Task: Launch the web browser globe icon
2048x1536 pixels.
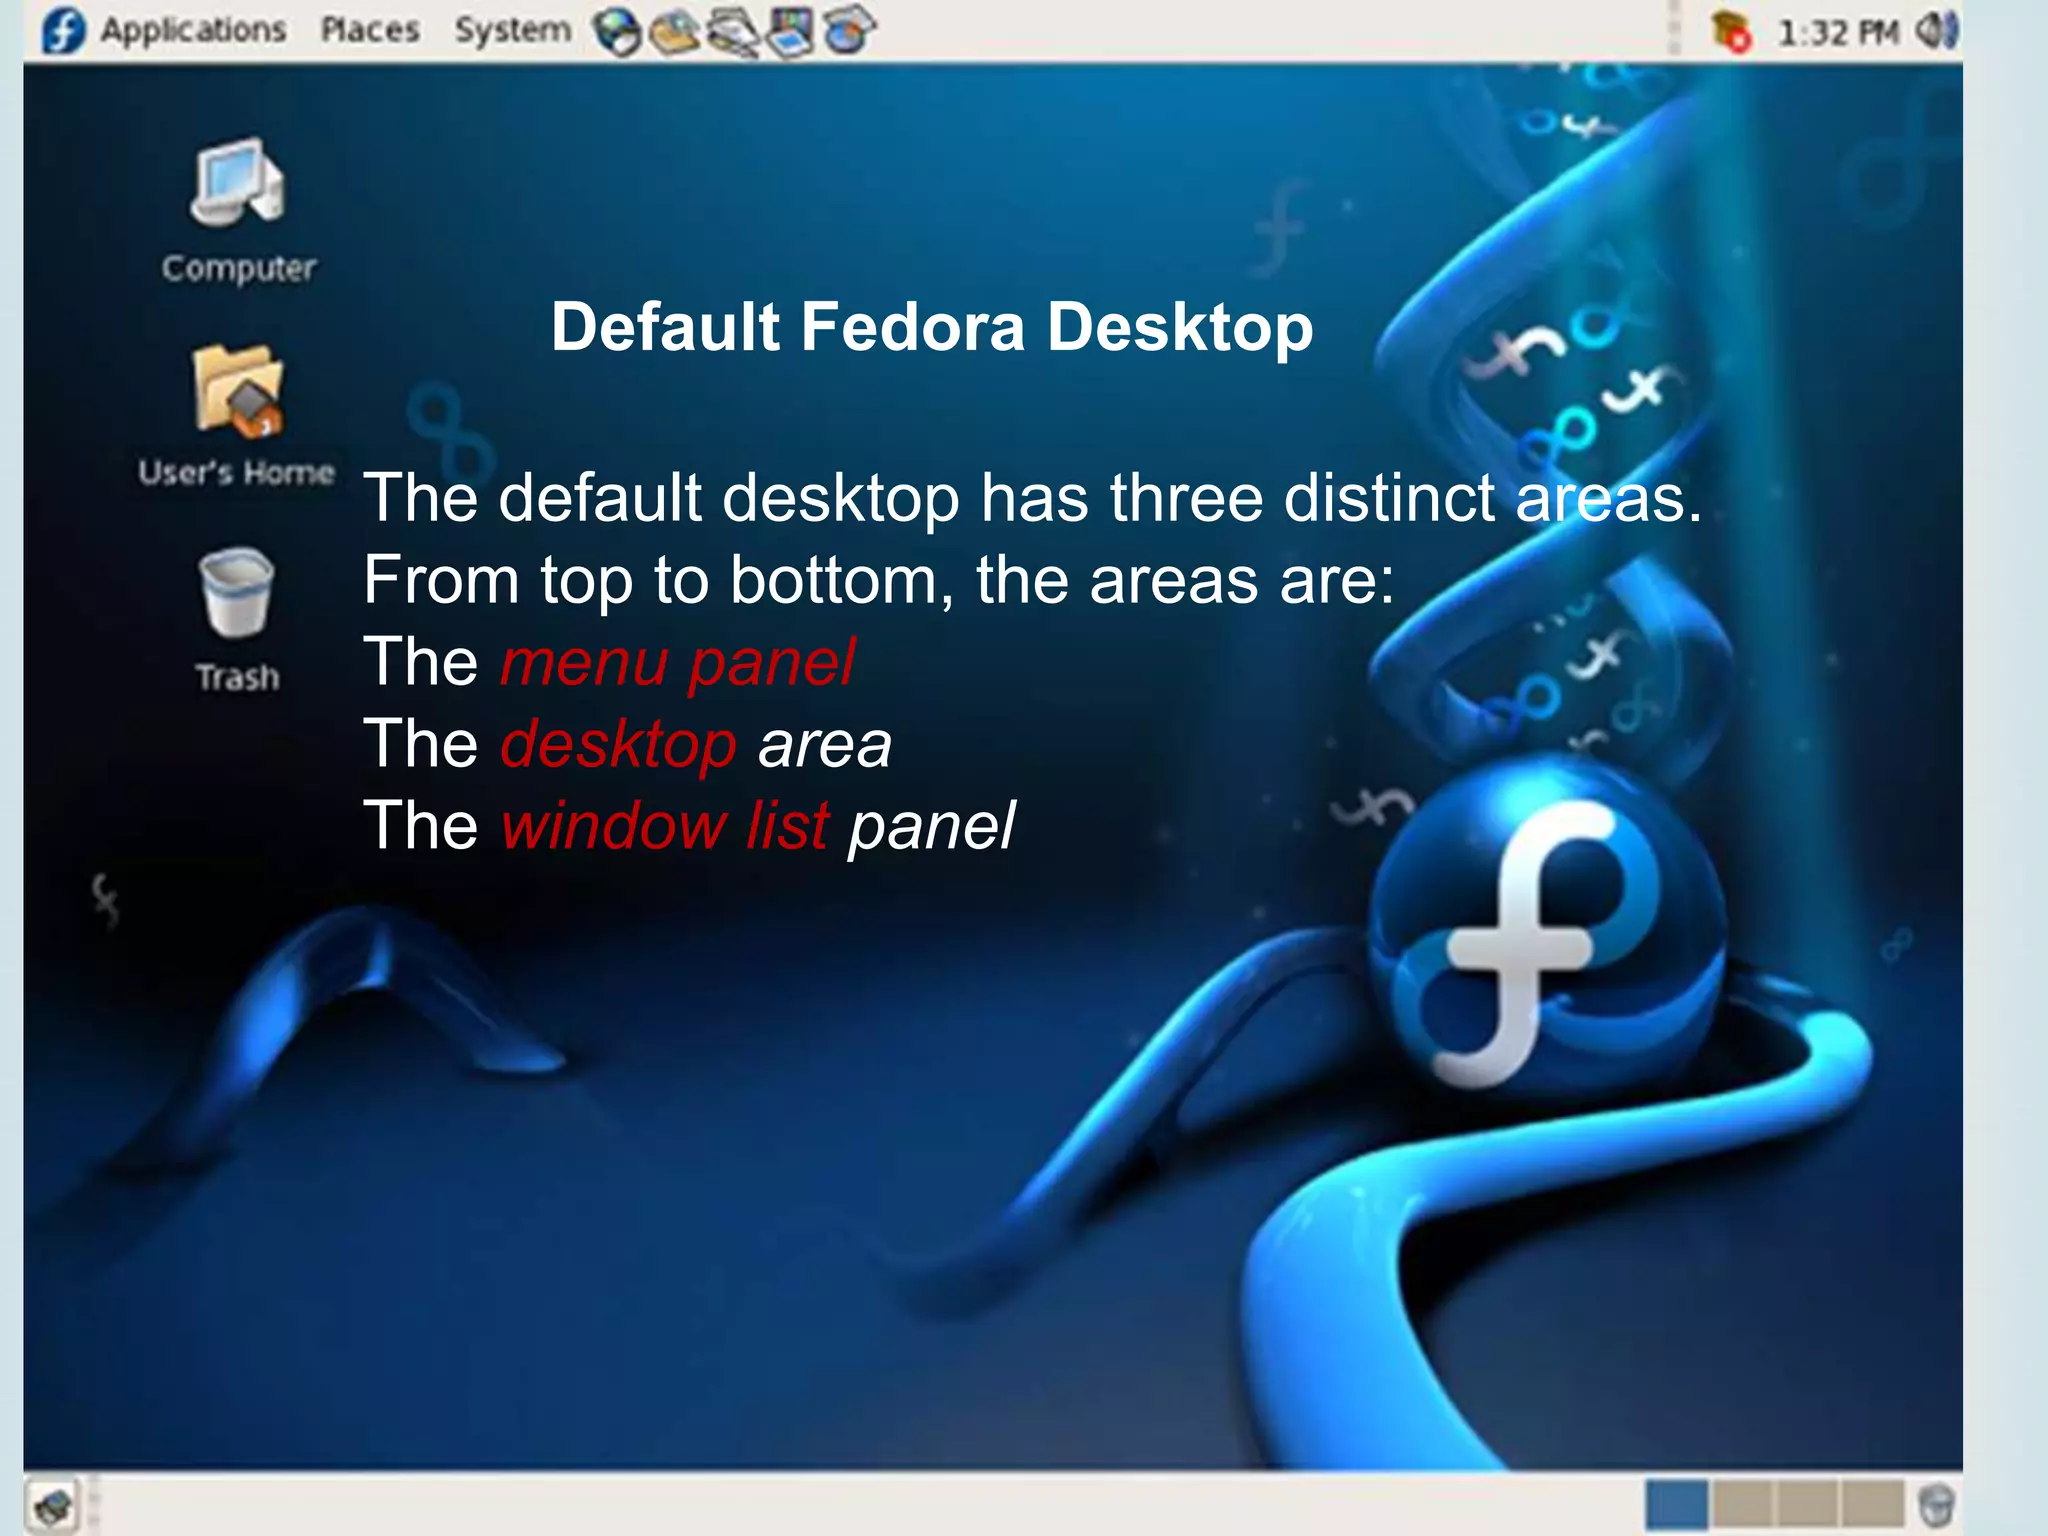Action: (617, 32)
